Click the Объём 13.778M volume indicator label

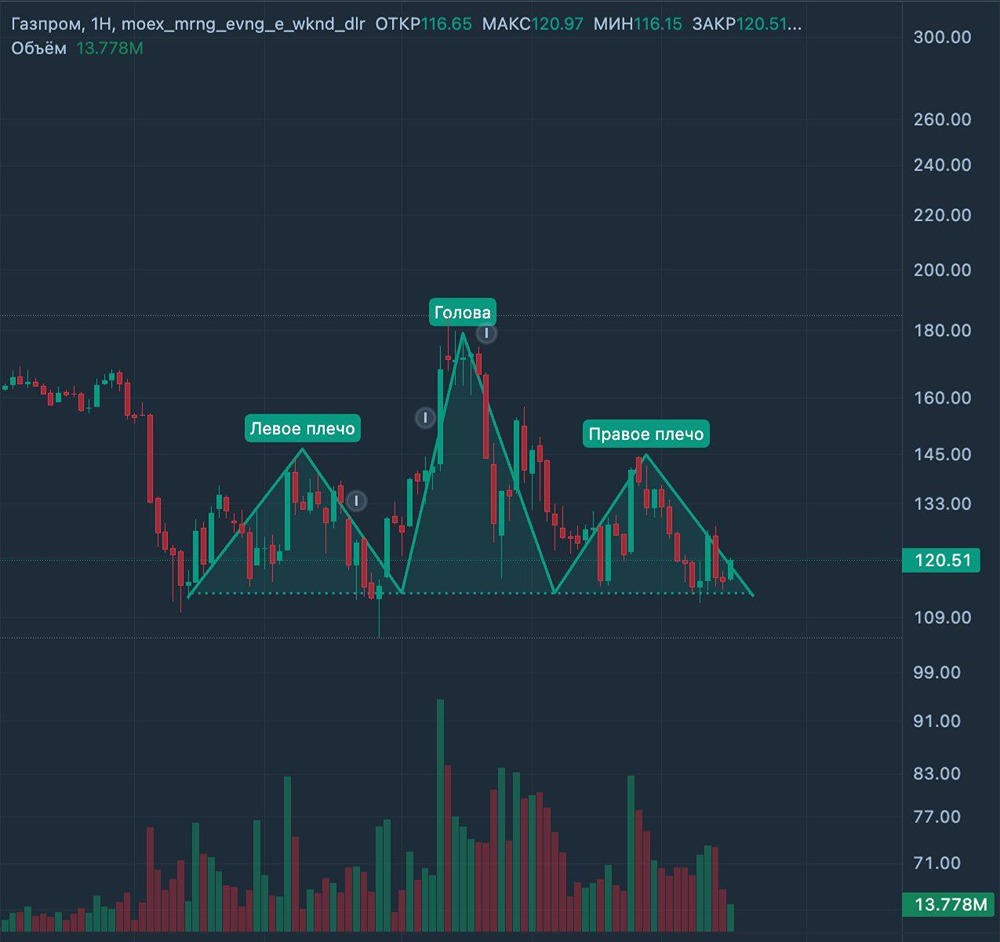coord(77,48)
